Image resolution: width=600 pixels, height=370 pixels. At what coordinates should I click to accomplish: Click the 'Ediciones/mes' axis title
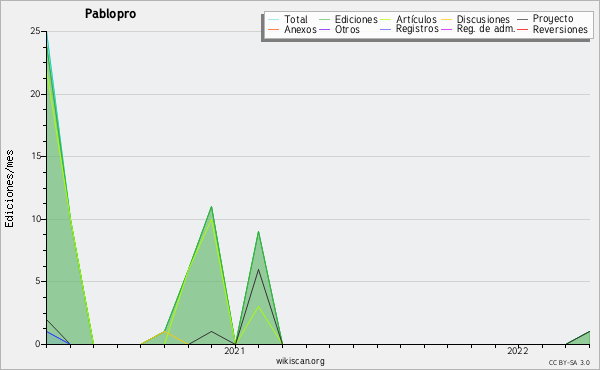coord(10,189)
